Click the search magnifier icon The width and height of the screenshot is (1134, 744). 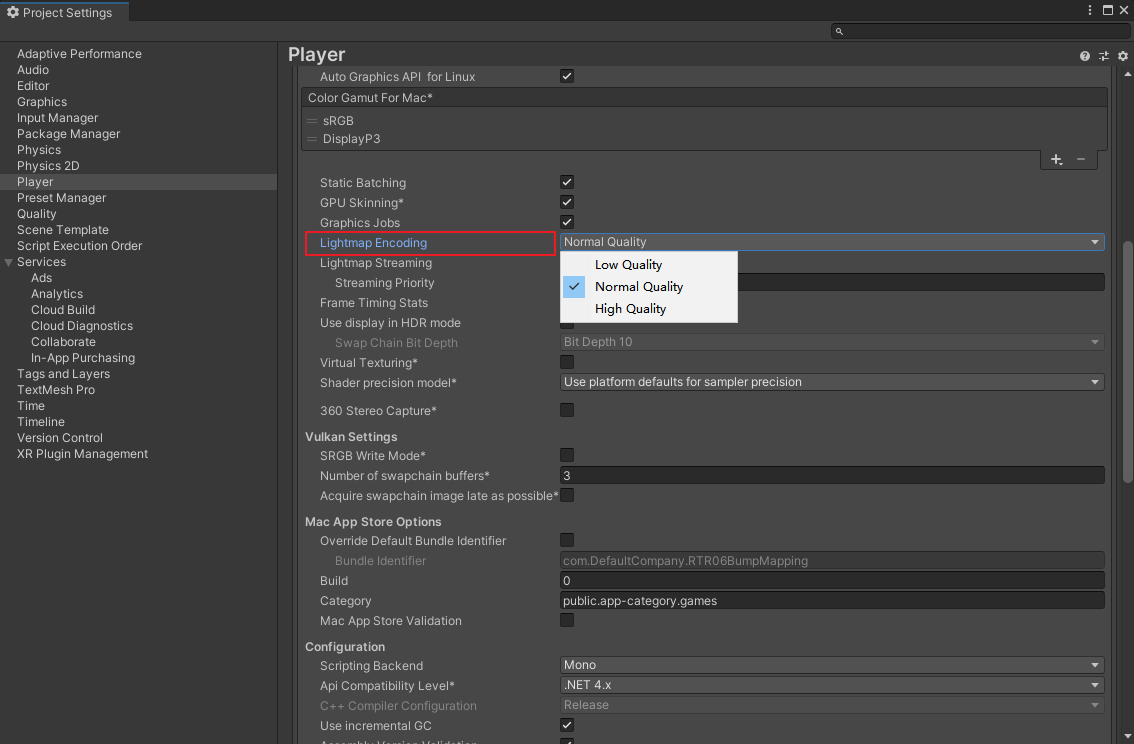click(839, 31)
